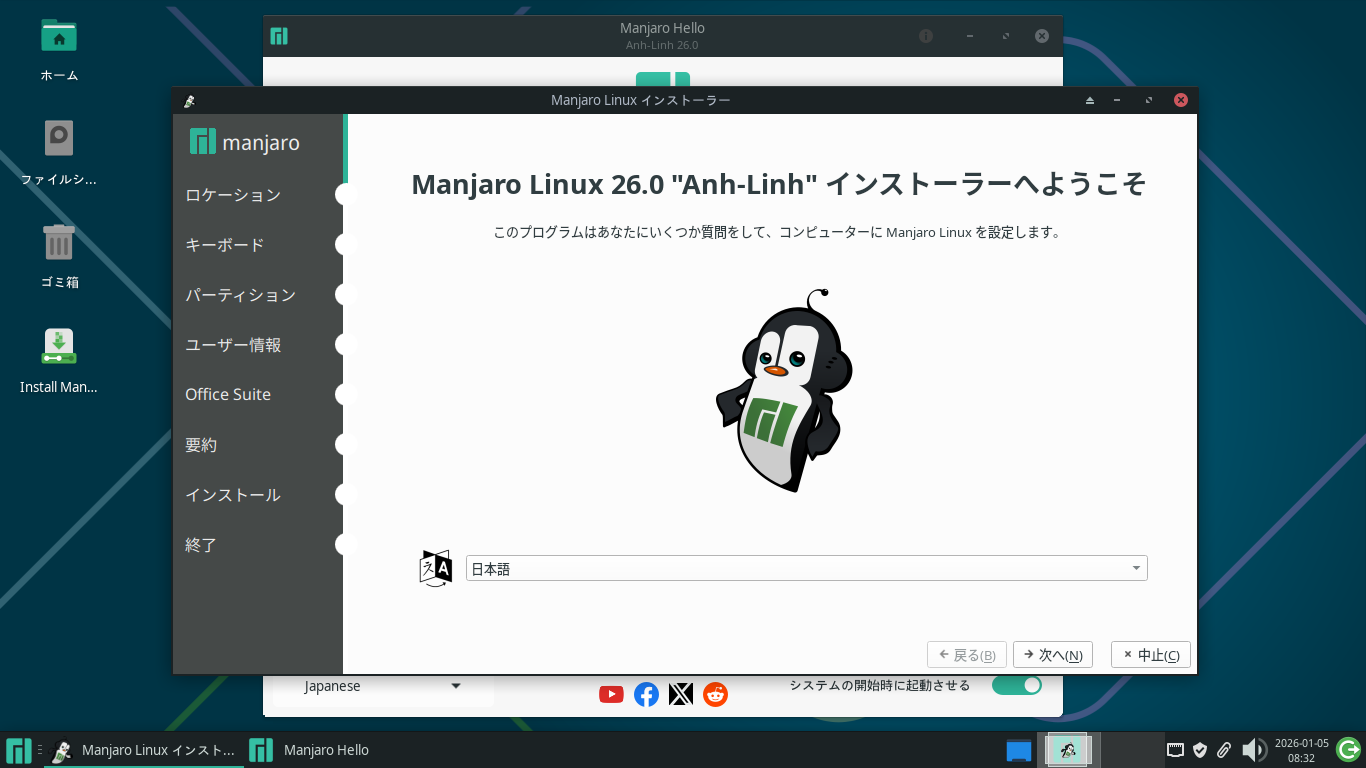
Task: Click the Manjaro logo in installer sidebar
Action: pos(244,142)
